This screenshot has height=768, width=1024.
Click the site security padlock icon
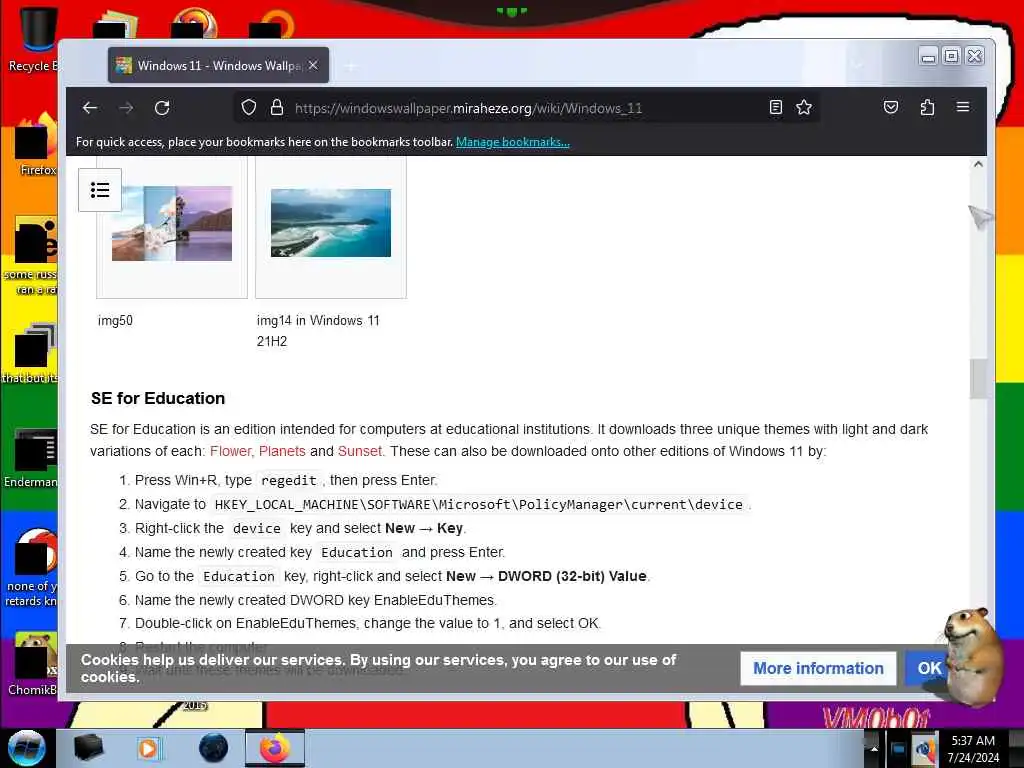277,108
